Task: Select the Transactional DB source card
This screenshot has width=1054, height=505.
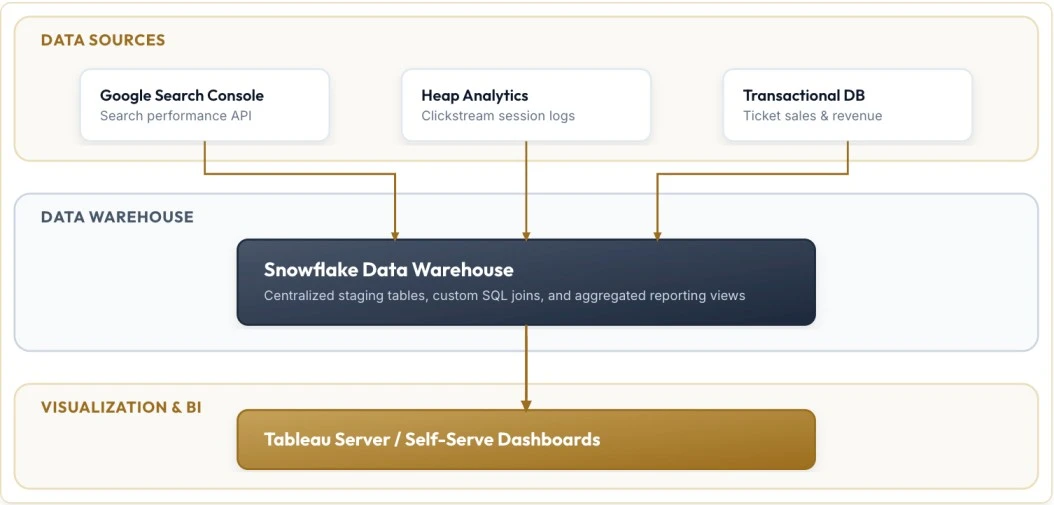Action: point(848,105)
